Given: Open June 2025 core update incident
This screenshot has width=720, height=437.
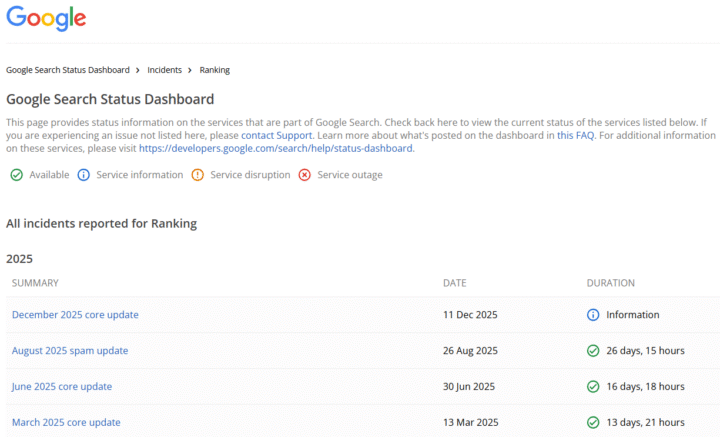Looking at the screenshot, I should click(62, 387).
